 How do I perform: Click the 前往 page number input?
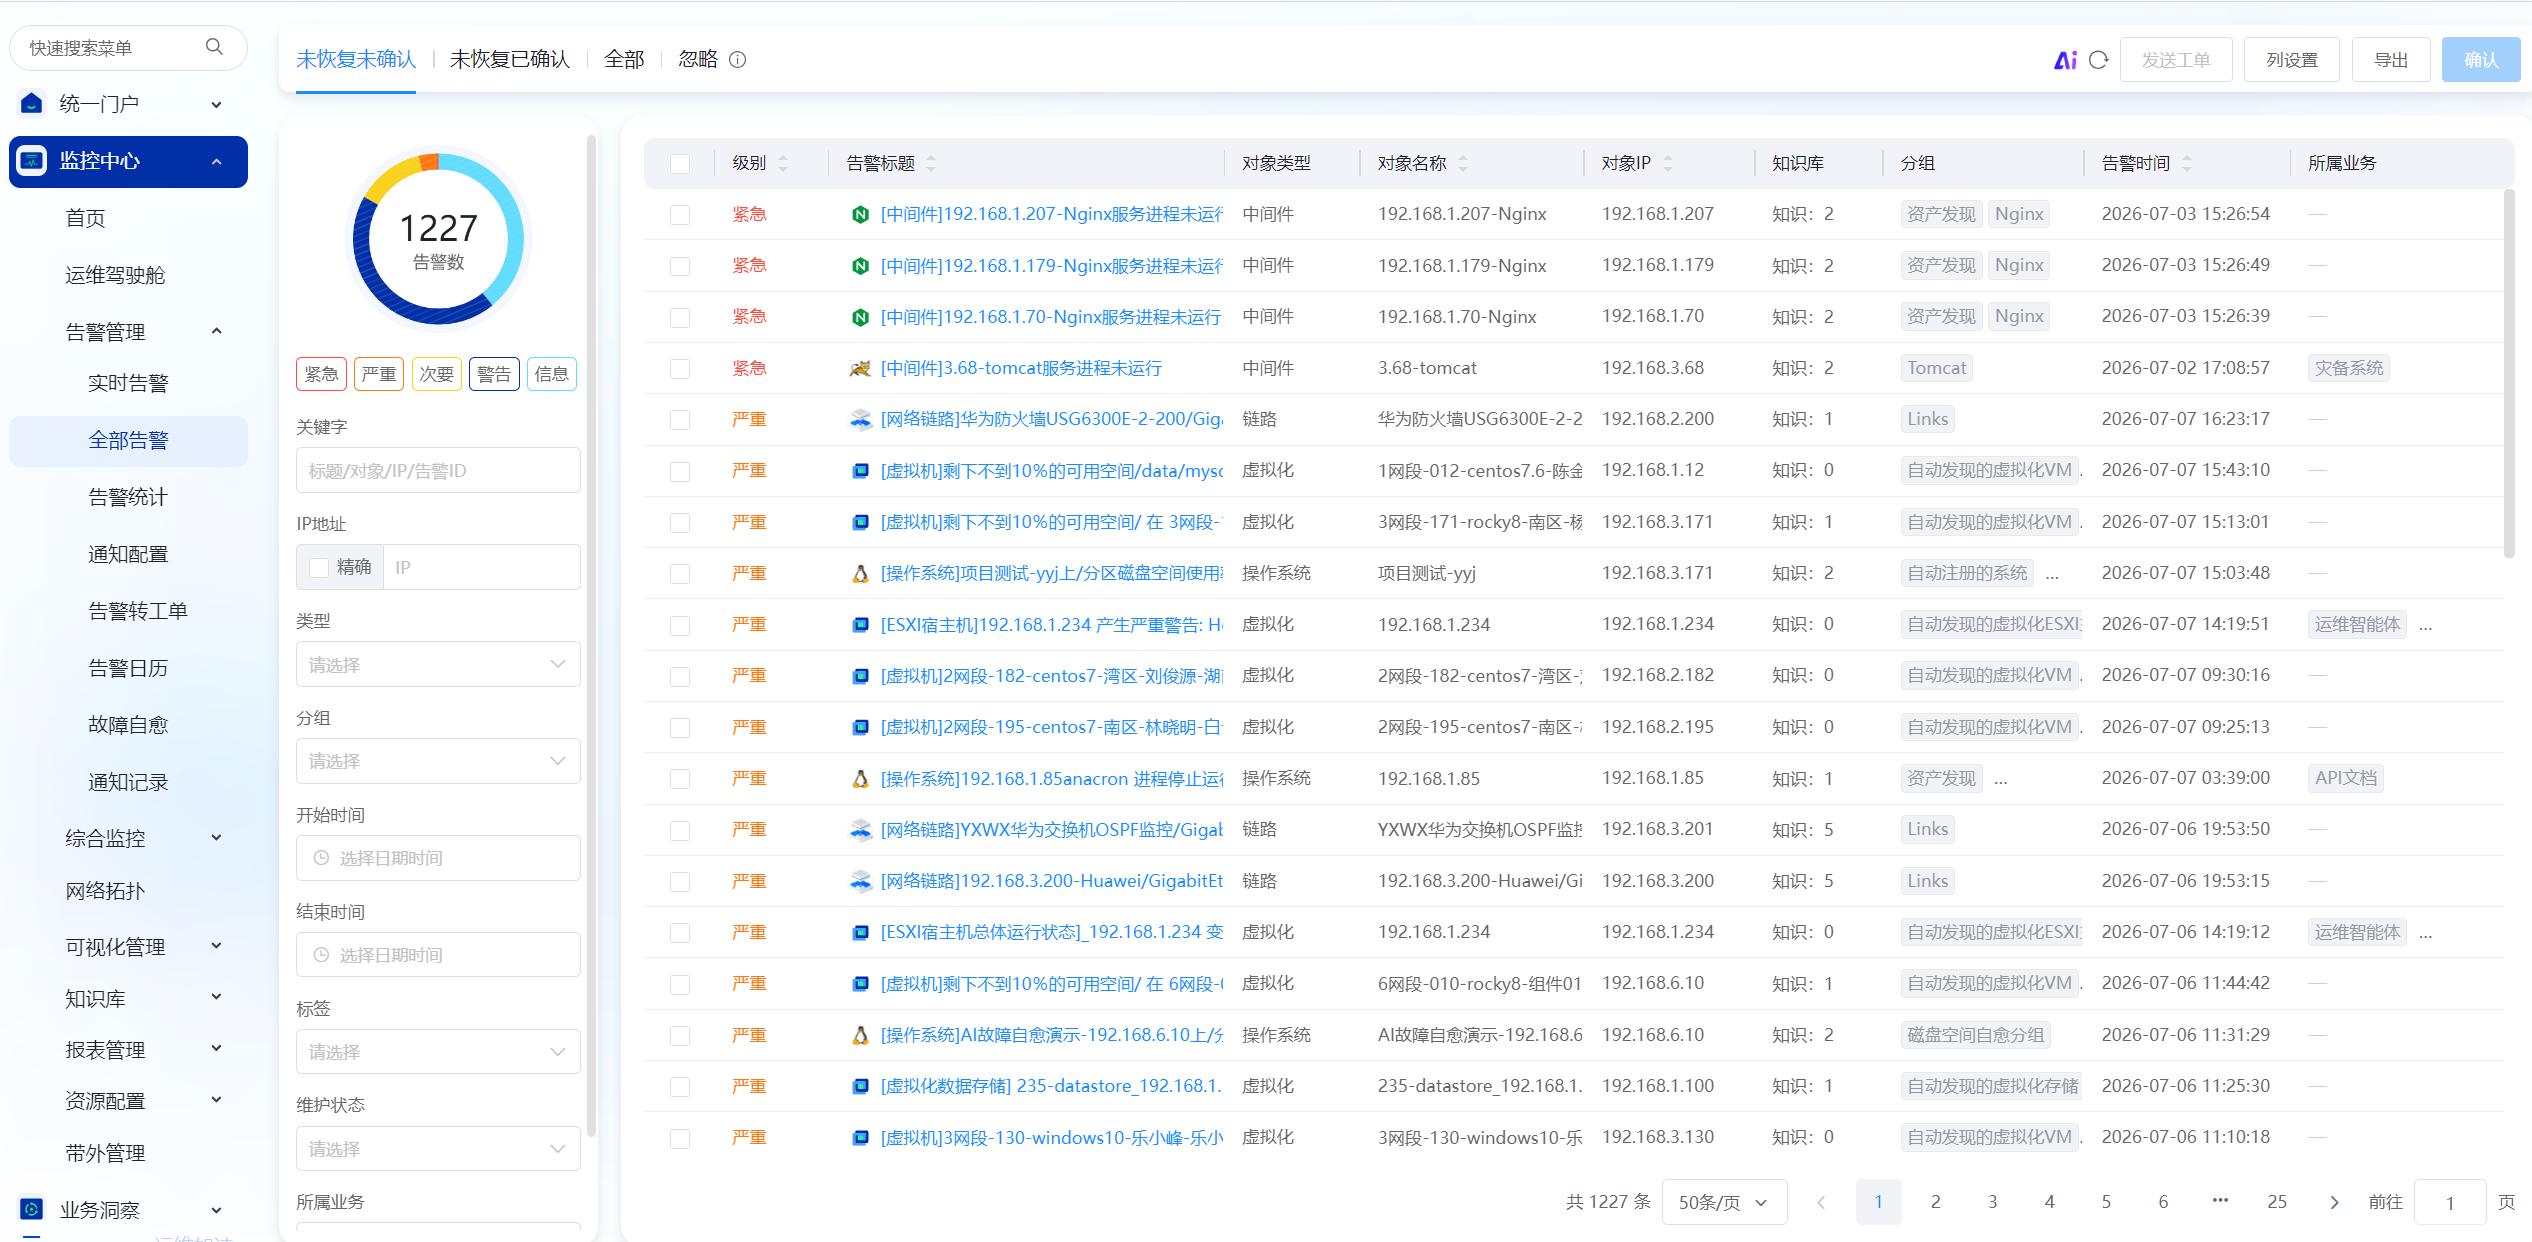[2449, 1202]
